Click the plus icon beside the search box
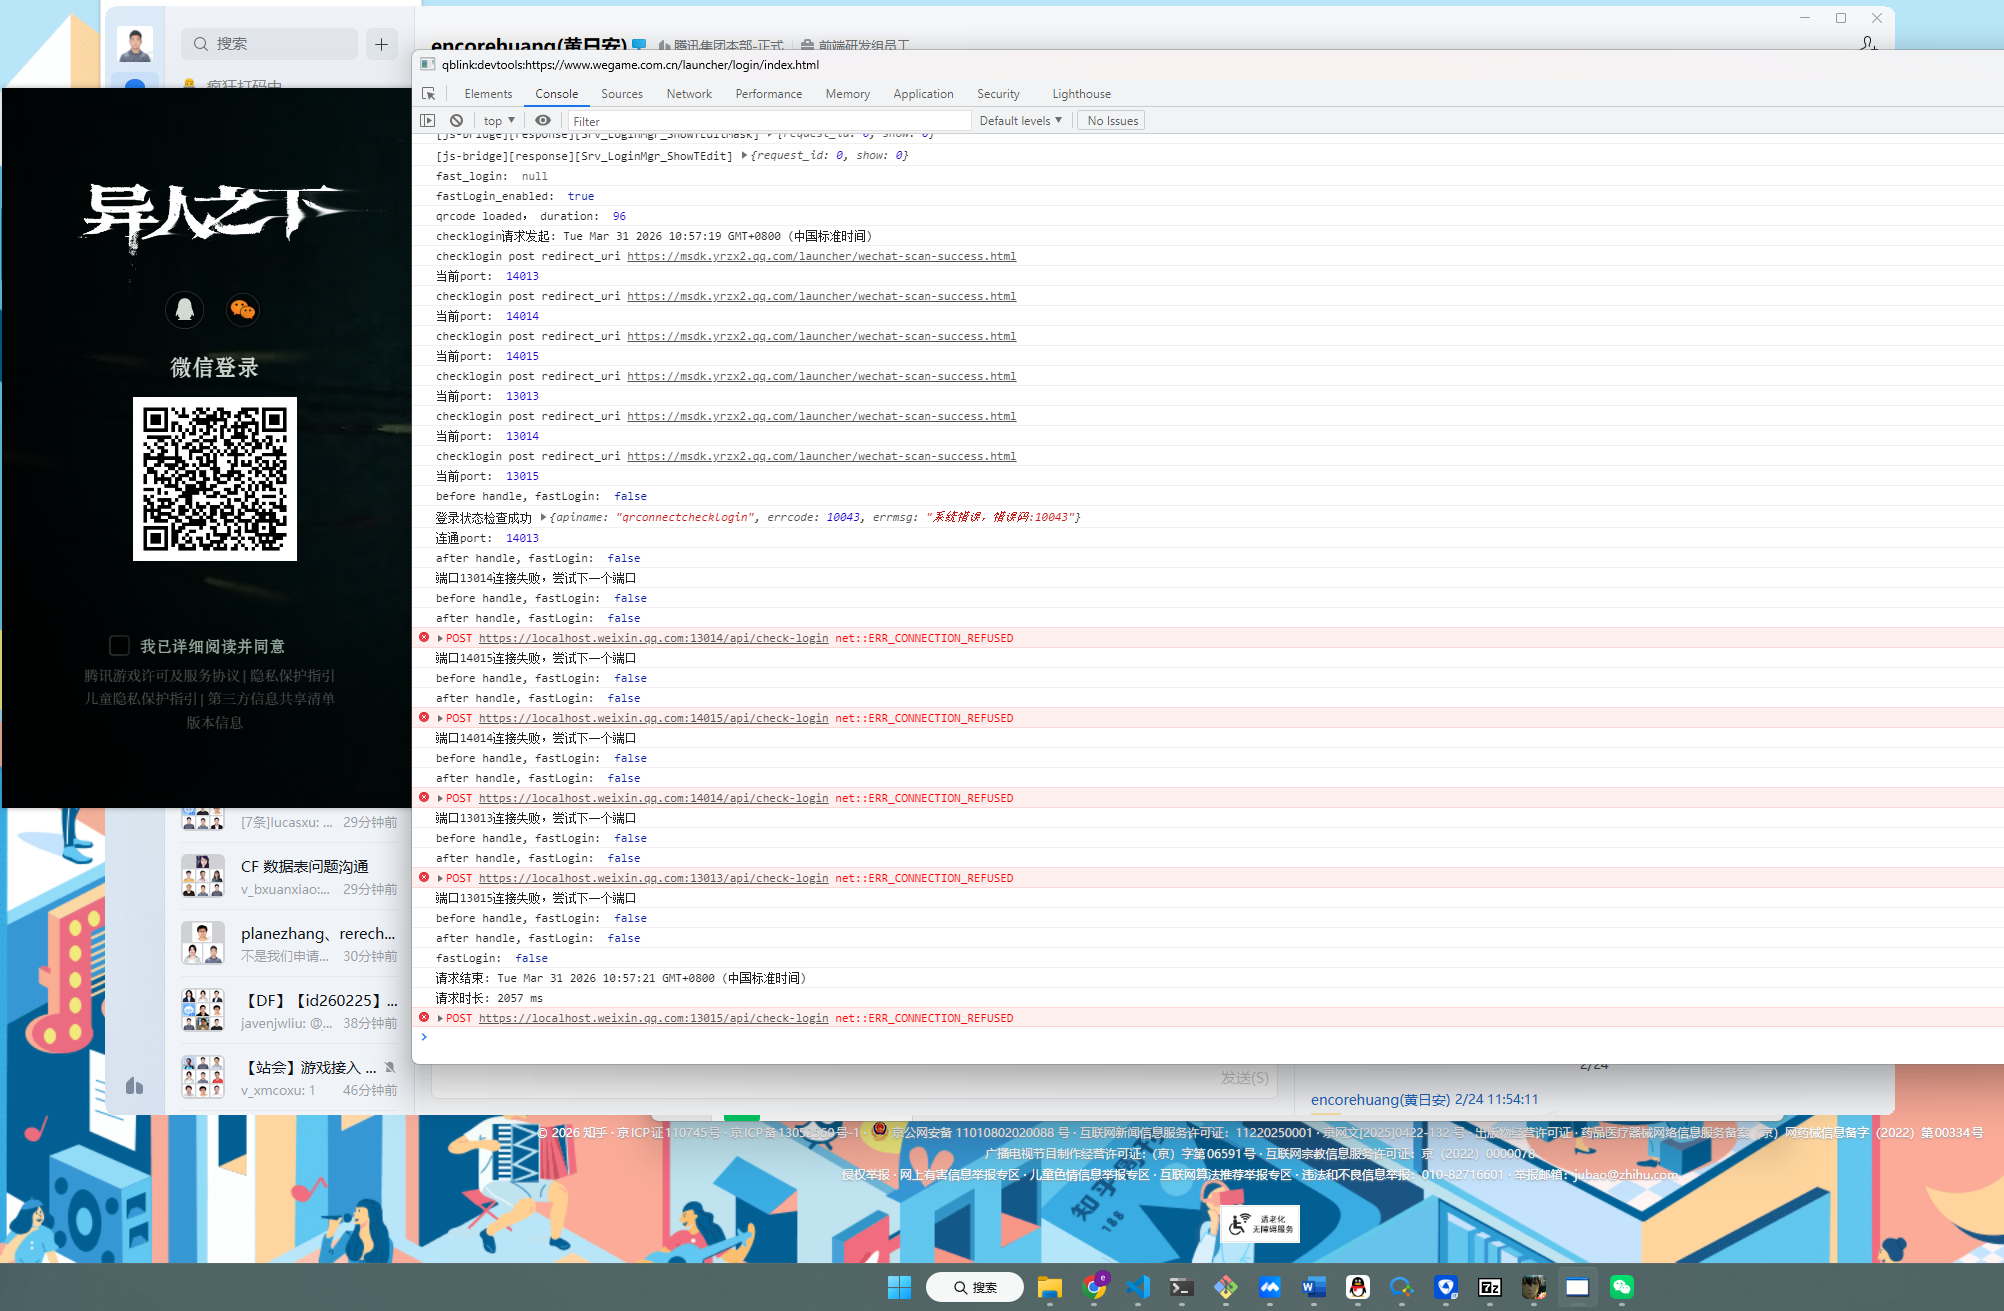 381,44
